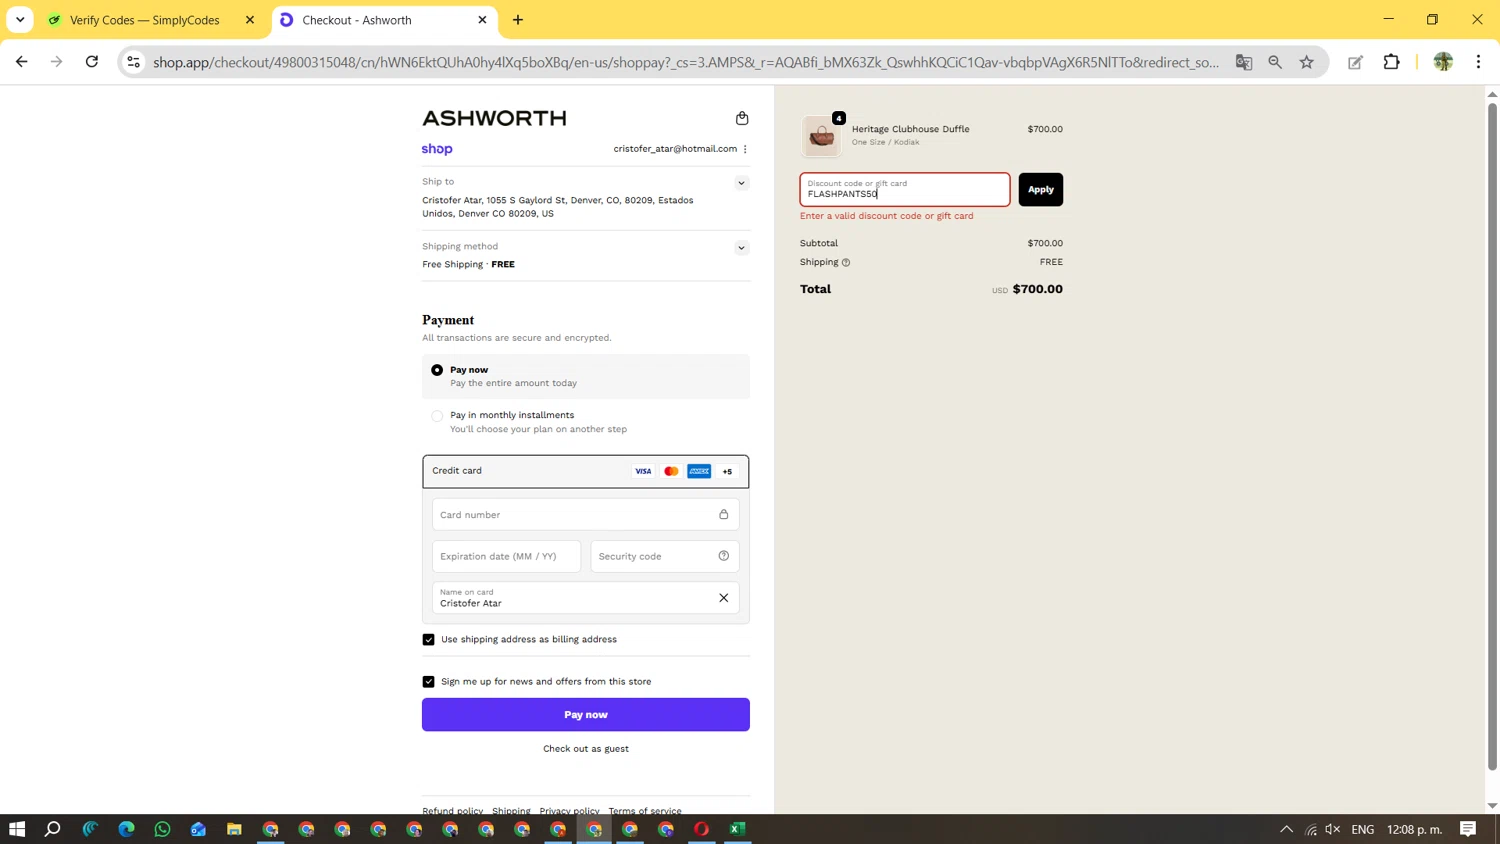1500x844 pixels.
Task: Close the Verify Codes tab
Action: (x=250, y=20)
